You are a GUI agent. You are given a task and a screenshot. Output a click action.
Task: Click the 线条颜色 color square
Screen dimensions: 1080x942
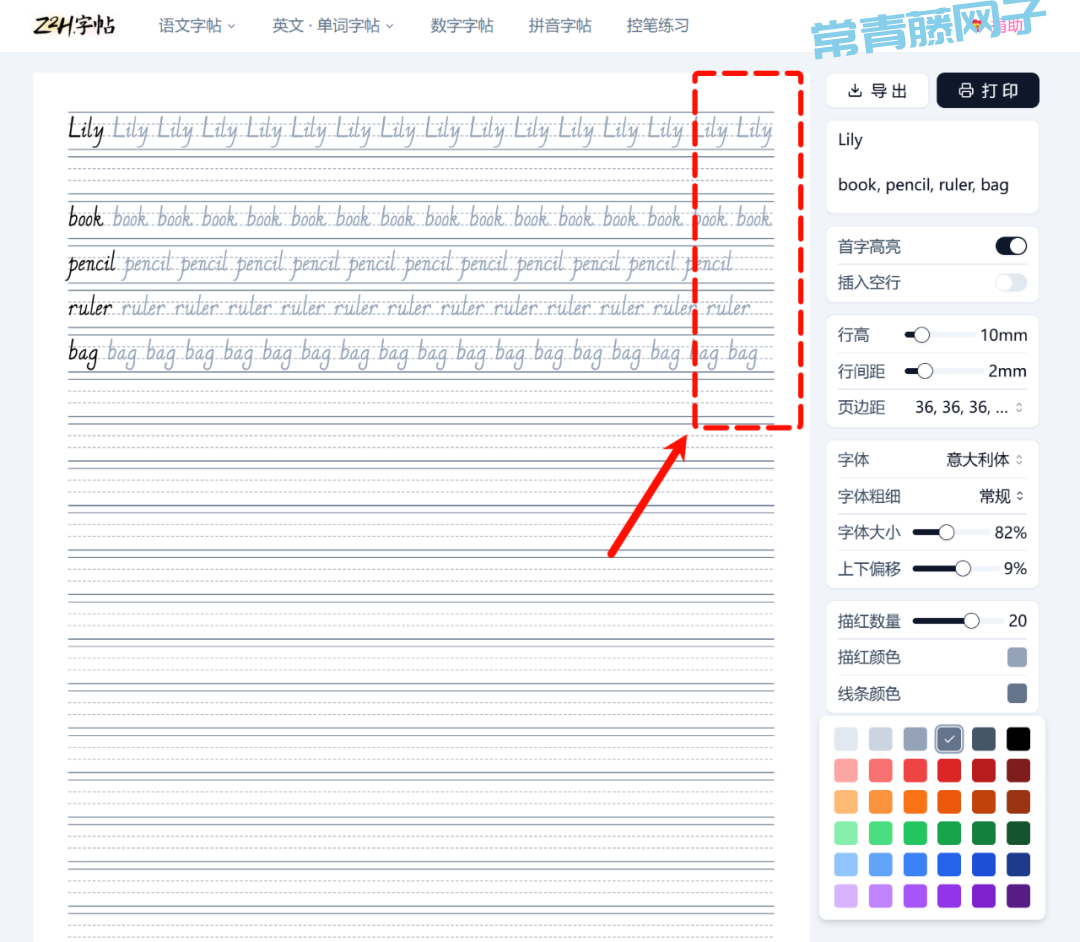click(x=1016, y=693)
